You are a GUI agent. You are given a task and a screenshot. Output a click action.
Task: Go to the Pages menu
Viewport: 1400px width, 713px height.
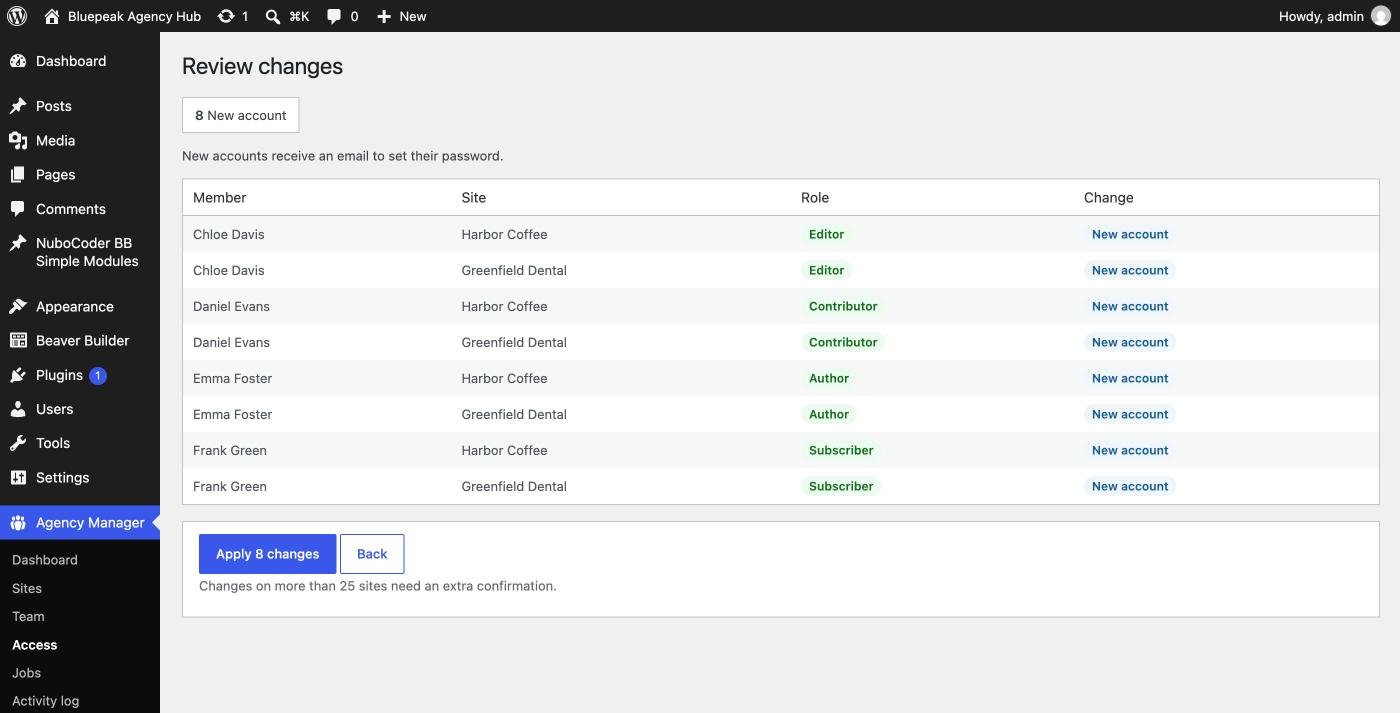tap(55, 175)
